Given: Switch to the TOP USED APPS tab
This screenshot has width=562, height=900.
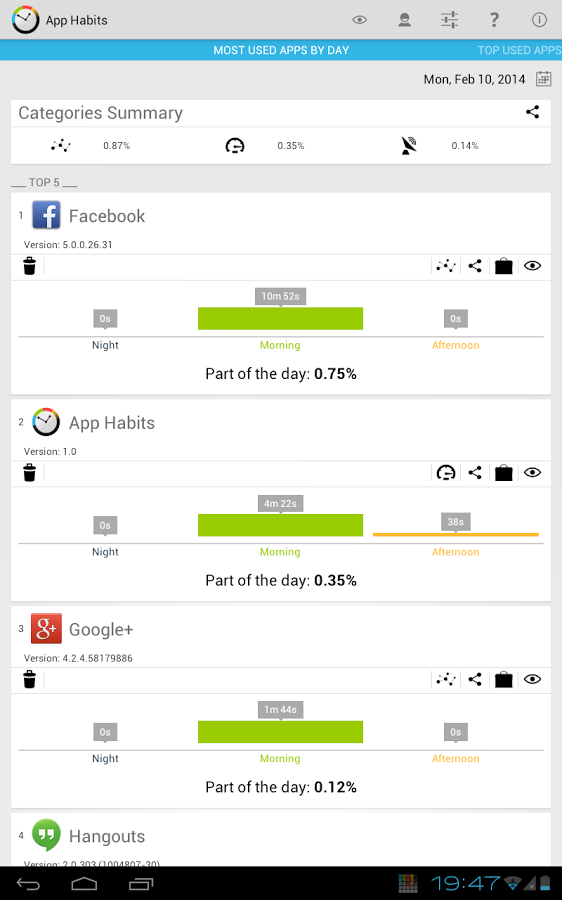Looking at the screenshot, I should [519, 50].
